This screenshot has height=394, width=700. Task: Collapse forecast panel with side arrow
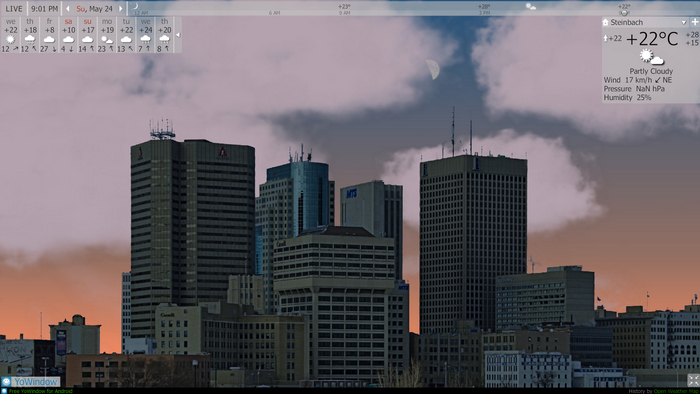coord(178,35)
